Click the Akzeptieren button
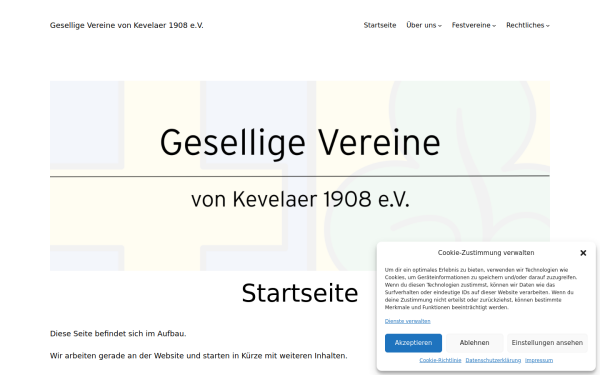This screenshot has height=375, width=600. tap(413, 343)
